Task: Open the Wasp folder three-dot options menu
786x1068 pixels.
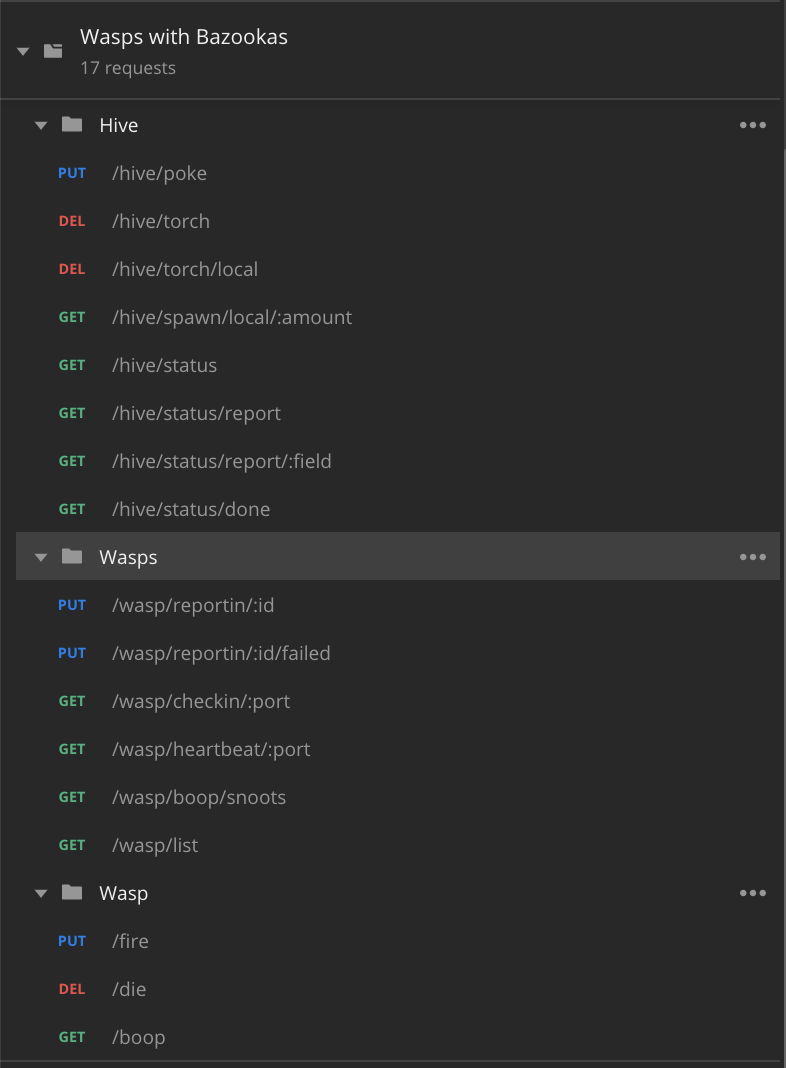Action: [x=752, y=893]
